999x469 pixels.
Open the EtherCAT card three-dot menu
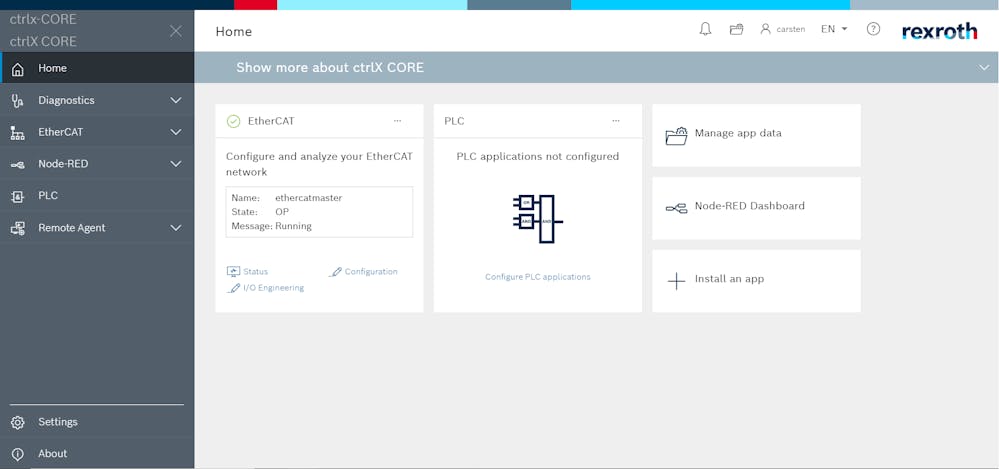[x=398, y=120]
